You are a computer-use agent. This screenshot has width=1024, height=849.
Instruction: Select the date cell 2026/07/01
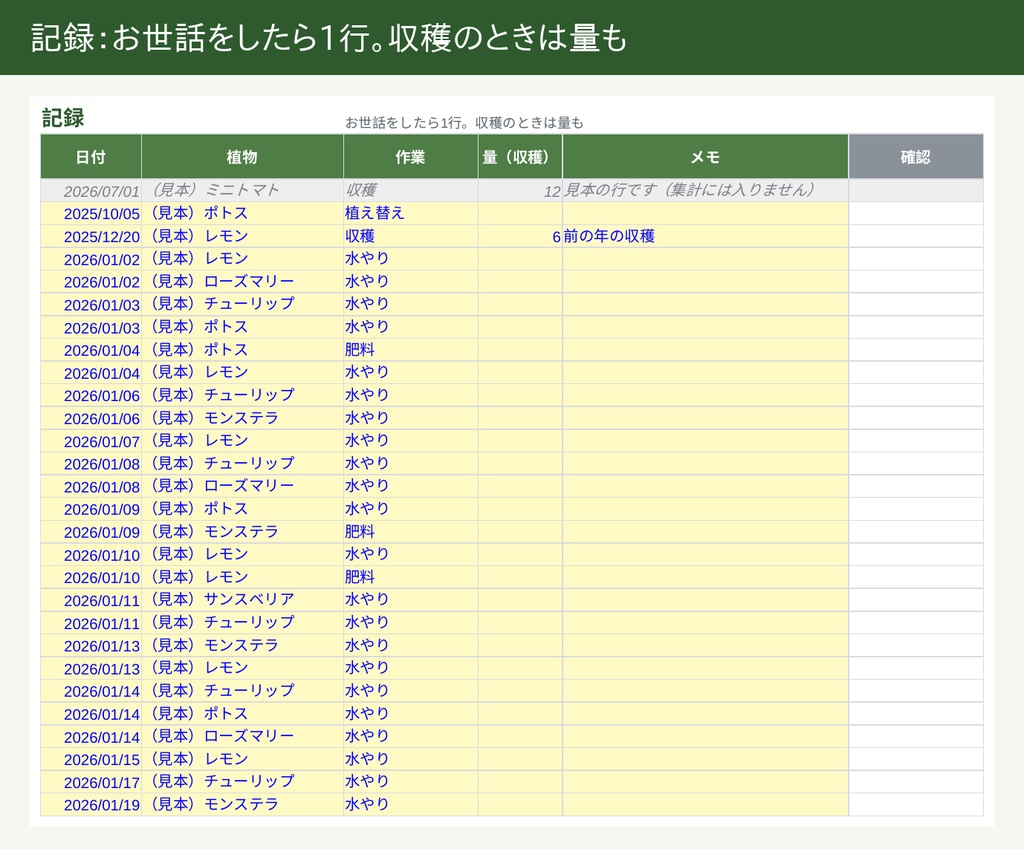point(91,191)
